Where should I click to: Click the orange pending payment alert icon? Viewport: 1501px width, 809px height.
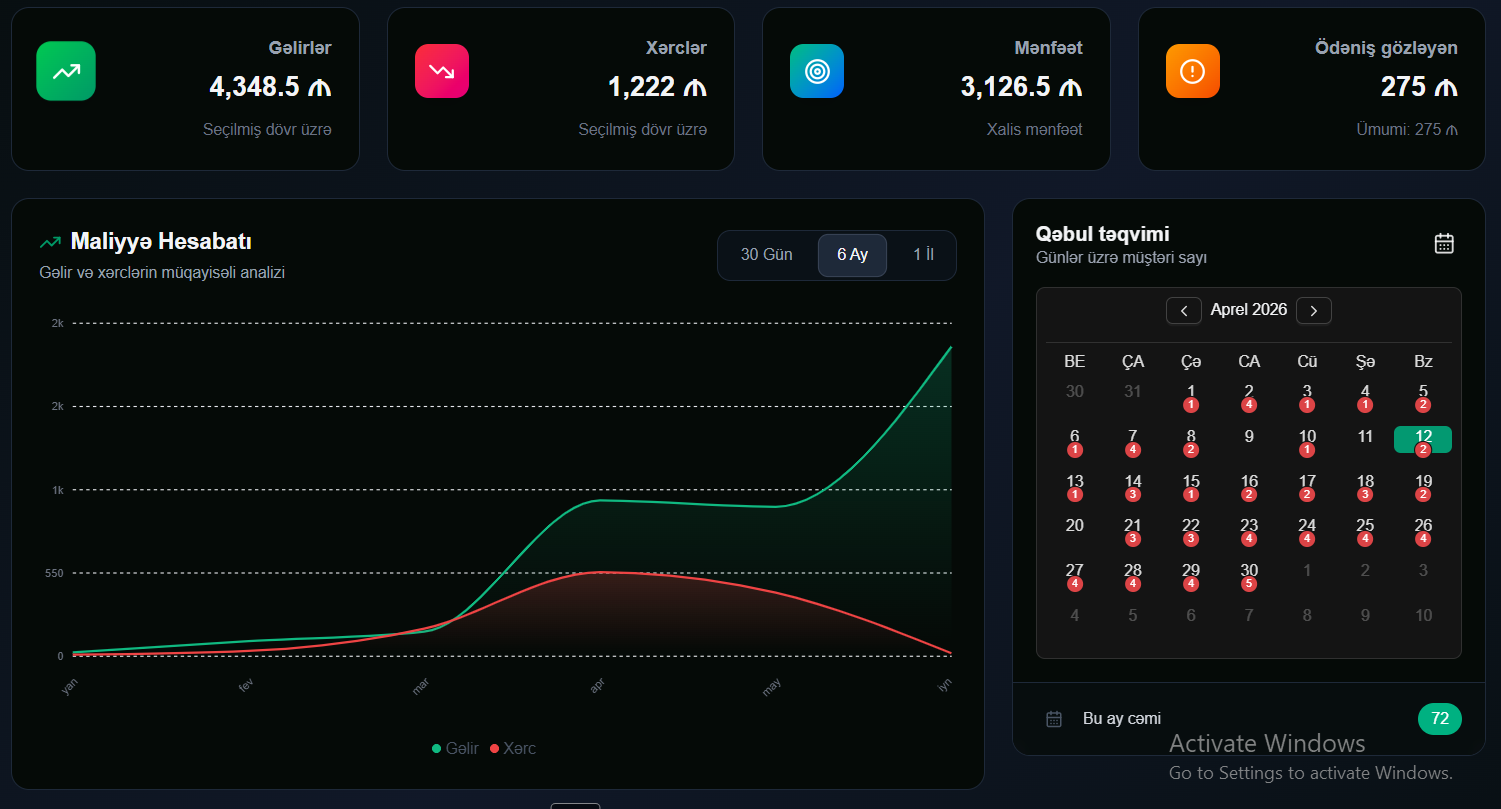click(1193, 71)
